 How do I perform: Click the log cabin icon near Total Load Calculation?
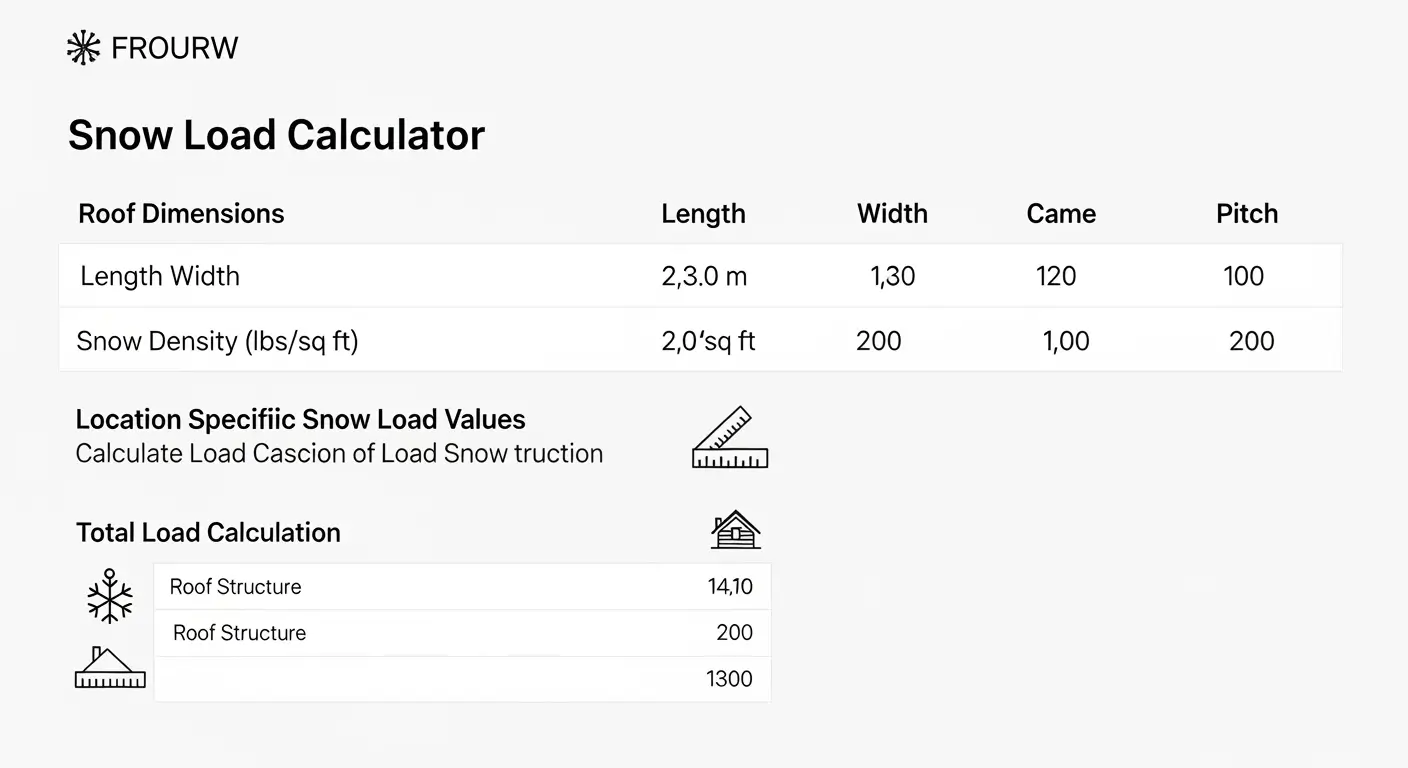tap(737, 528)
